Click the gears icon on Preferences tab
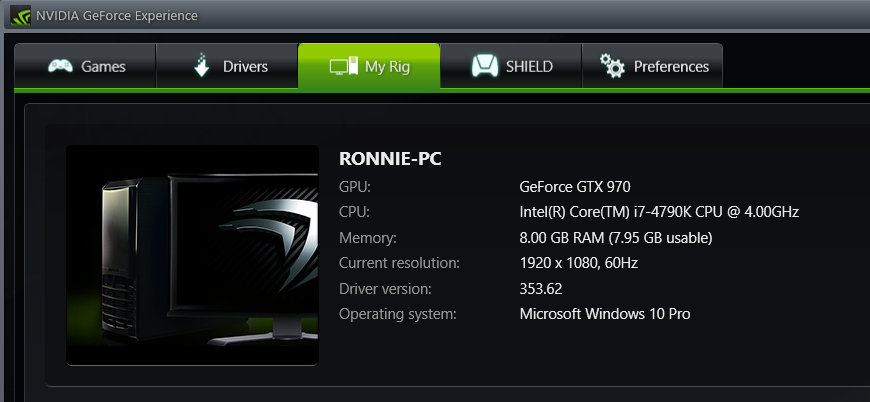The height and width of the screenshot is (402, 870). pos(613,65)
